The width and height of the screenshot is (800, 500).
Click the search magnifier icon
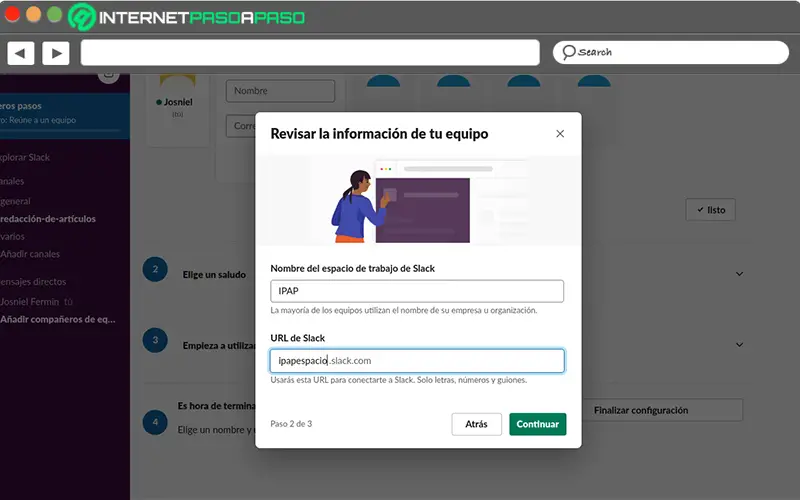(568, 52)
